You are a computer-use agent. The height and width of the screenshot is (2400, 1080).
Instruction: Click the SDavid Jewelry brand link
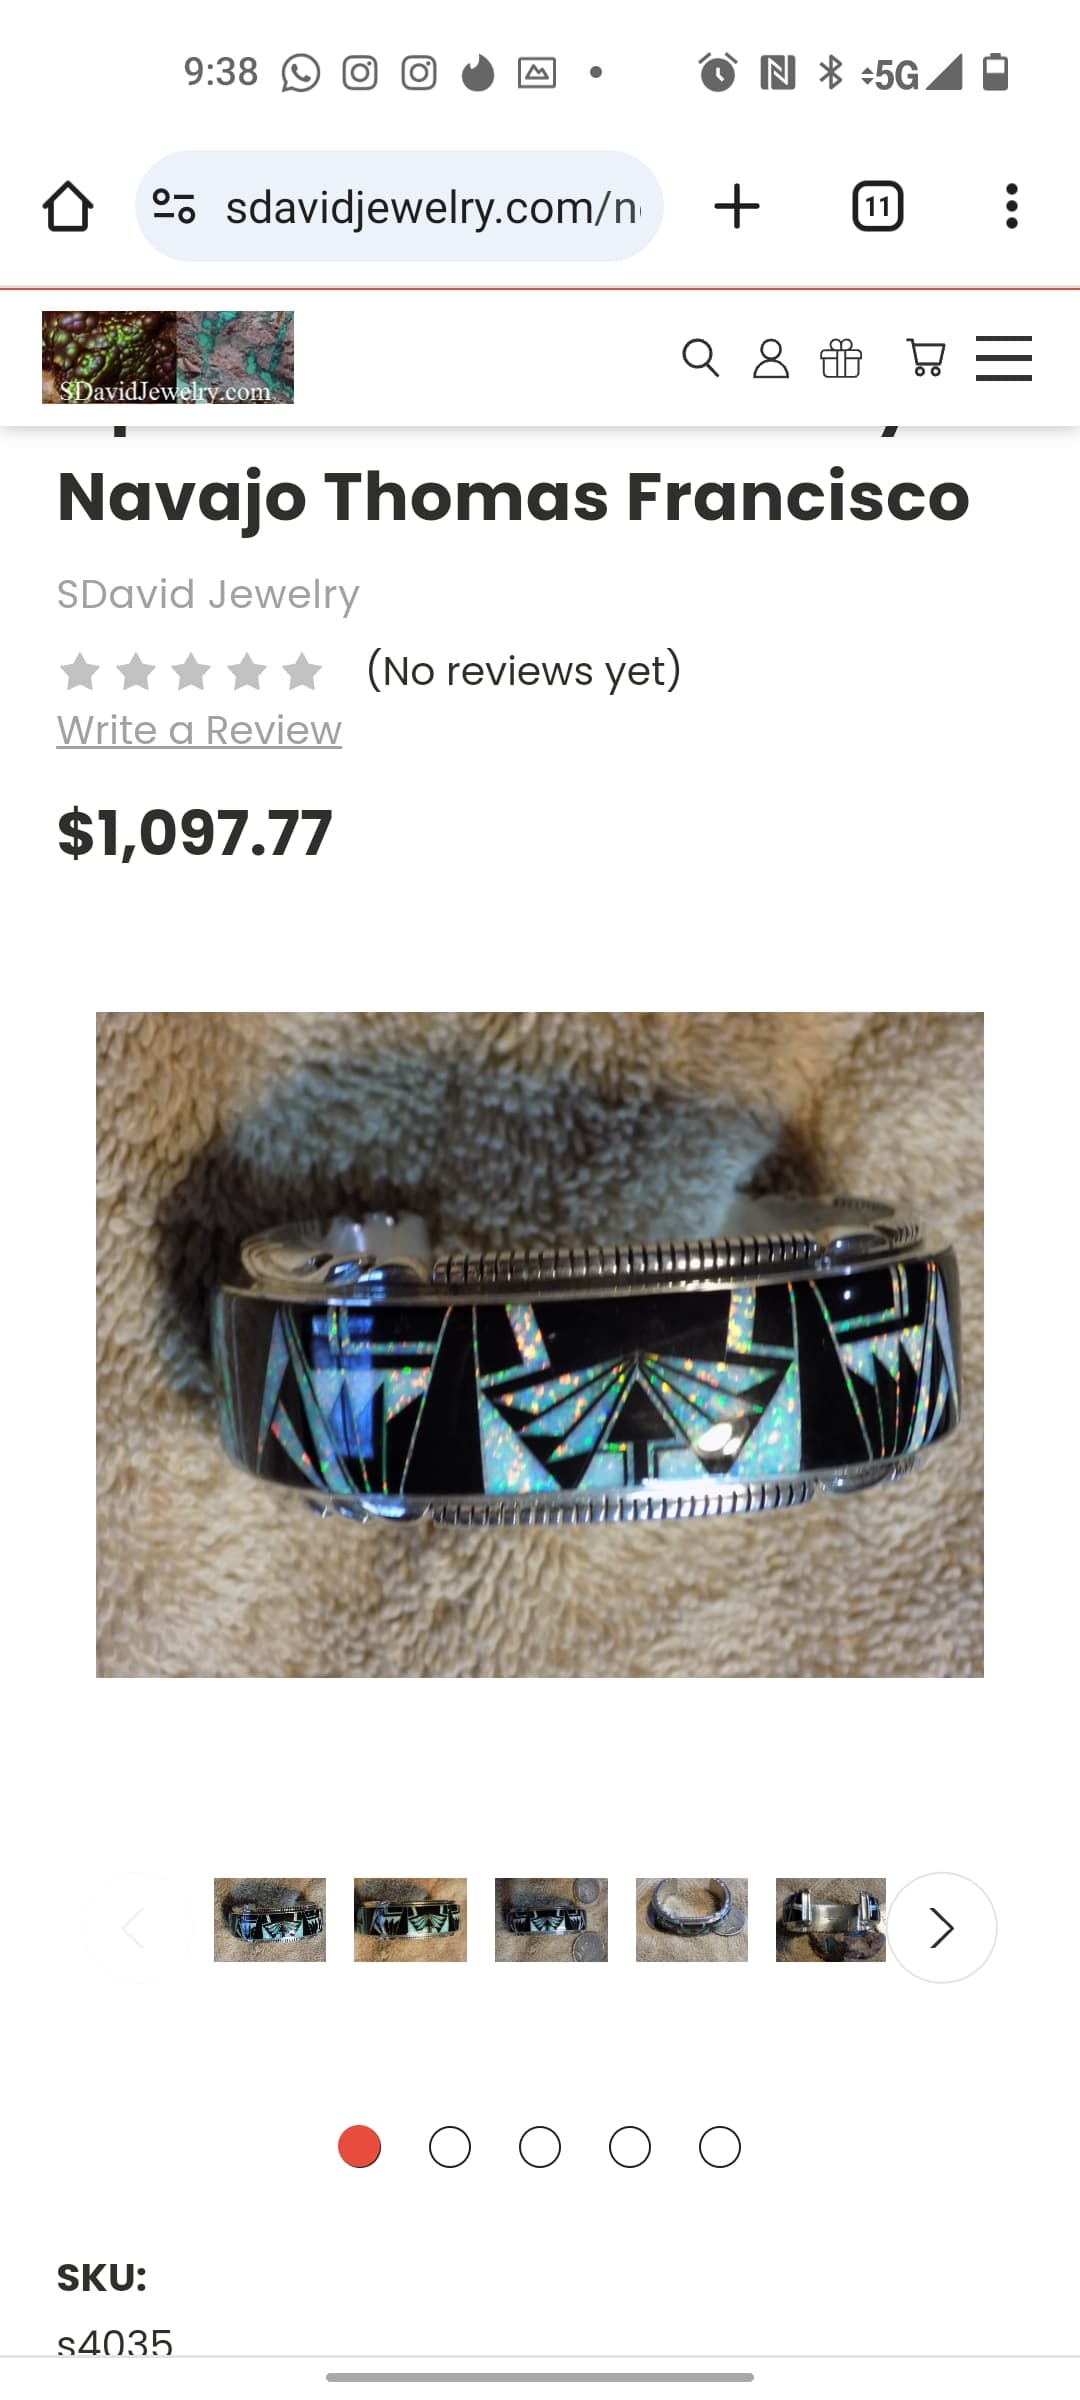click(208, 594)
